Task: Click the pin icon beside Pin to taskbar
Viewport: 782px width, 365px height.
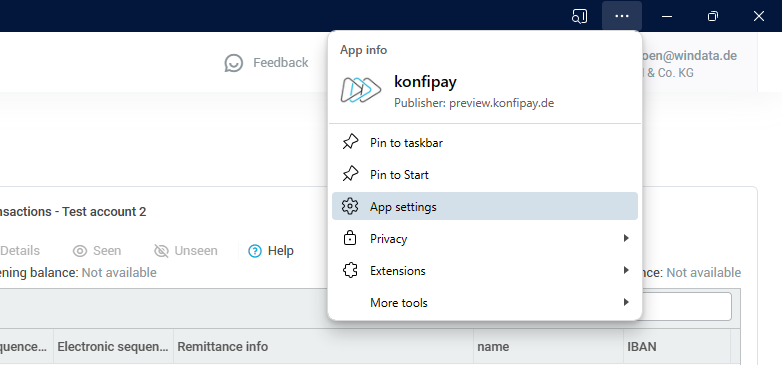Action: coord(350,143)
